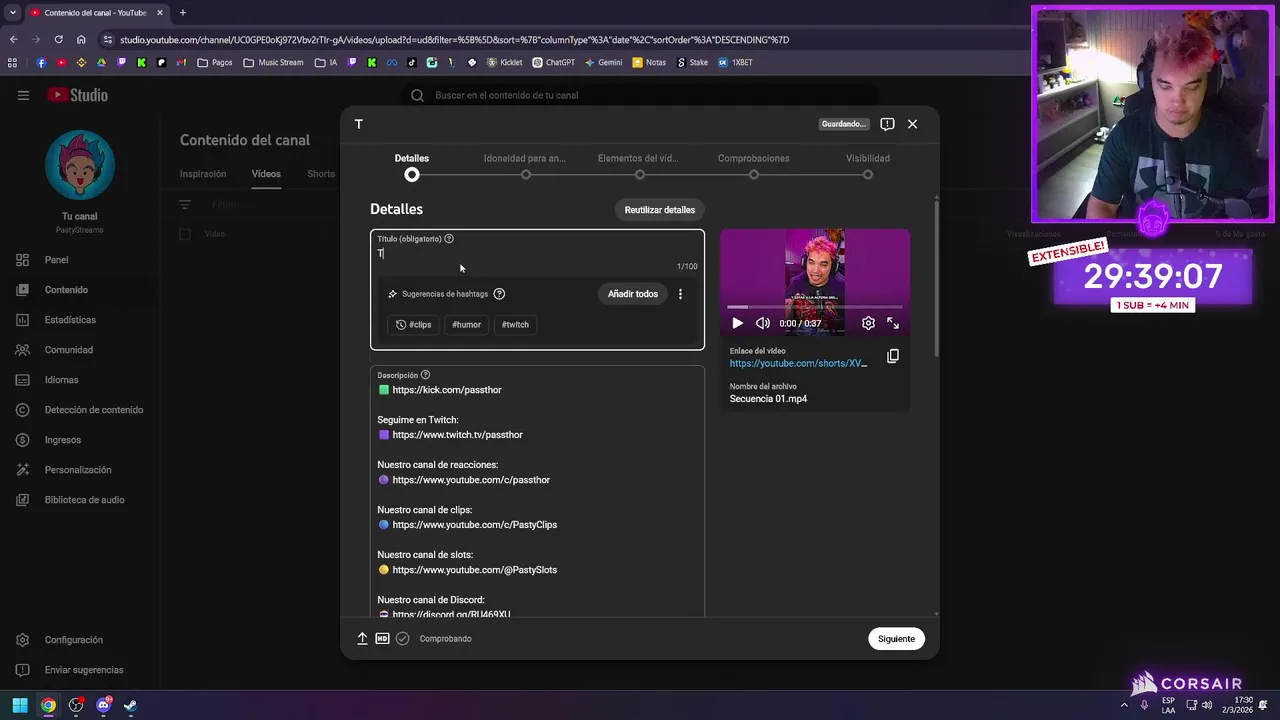The height and width of the screenshot is (720, 1280).
Task: Select the Detalles step
Action: pyautogui.click(x=412, y=165)
